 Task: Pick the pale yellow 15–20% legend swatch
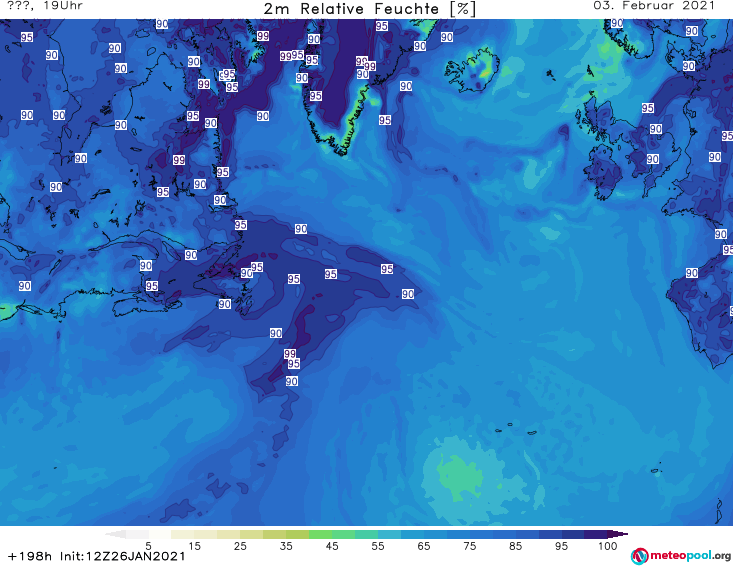click(206, 534)
